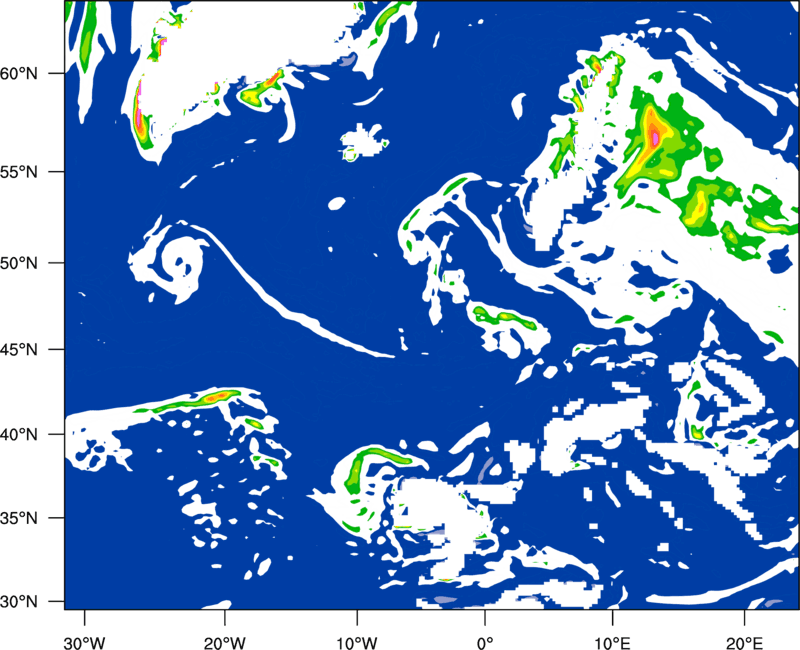Click the 30°N latitude label
800x650 pixels.
point(19,602)
